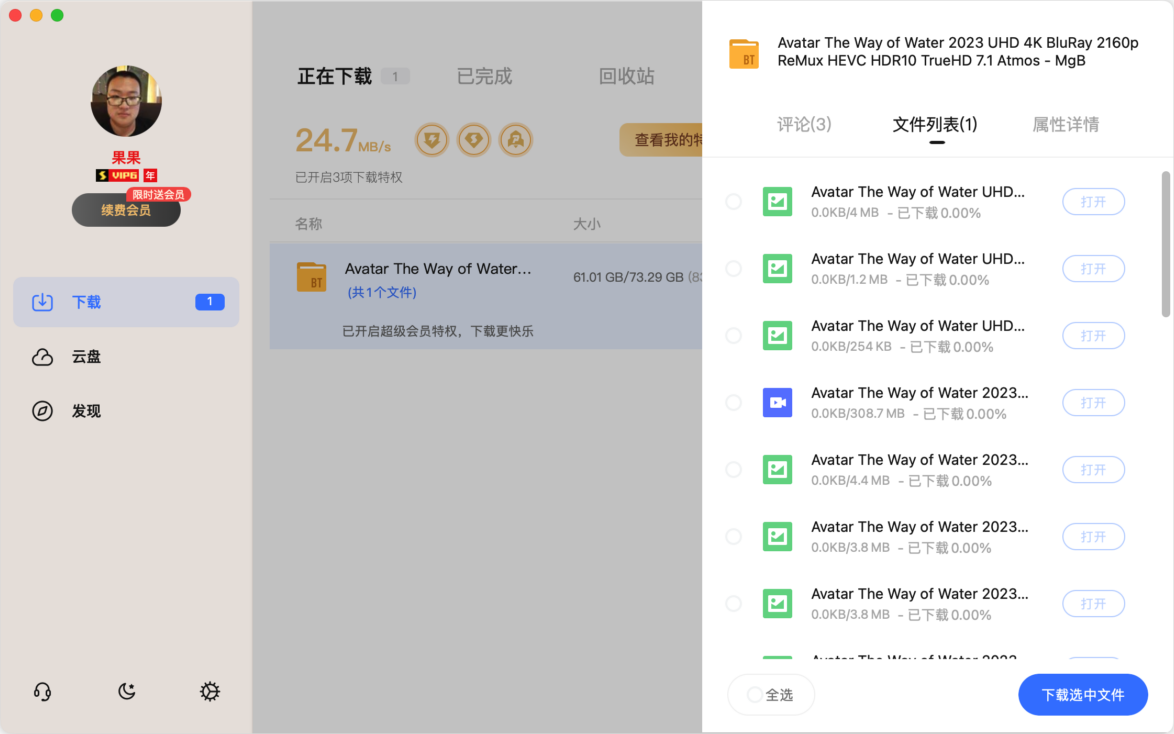Switch to the 回收站 tab
Screen dimensions: 1174x734
tap(627, 76)
